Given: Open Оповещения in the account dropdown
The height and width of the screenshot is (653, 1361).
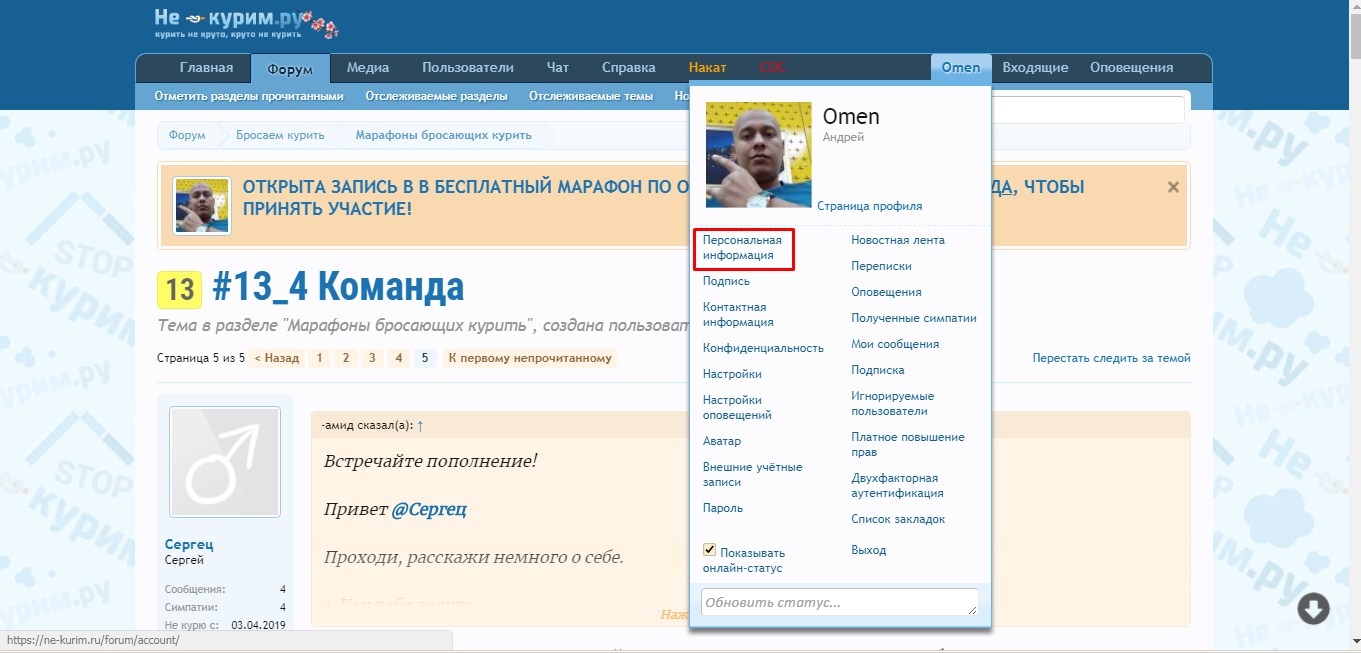Looking at the screenshot, I should 886,292.
